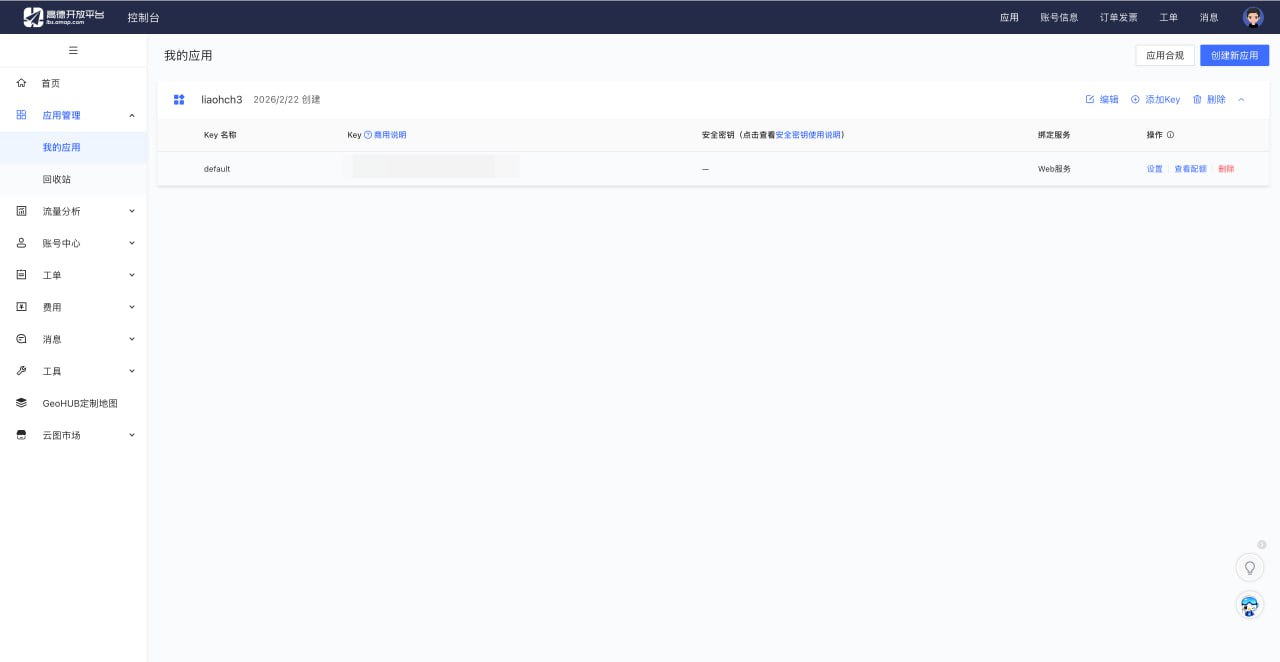
Task: Click the red 删除 link for default key
Action: coord(1226,169)
